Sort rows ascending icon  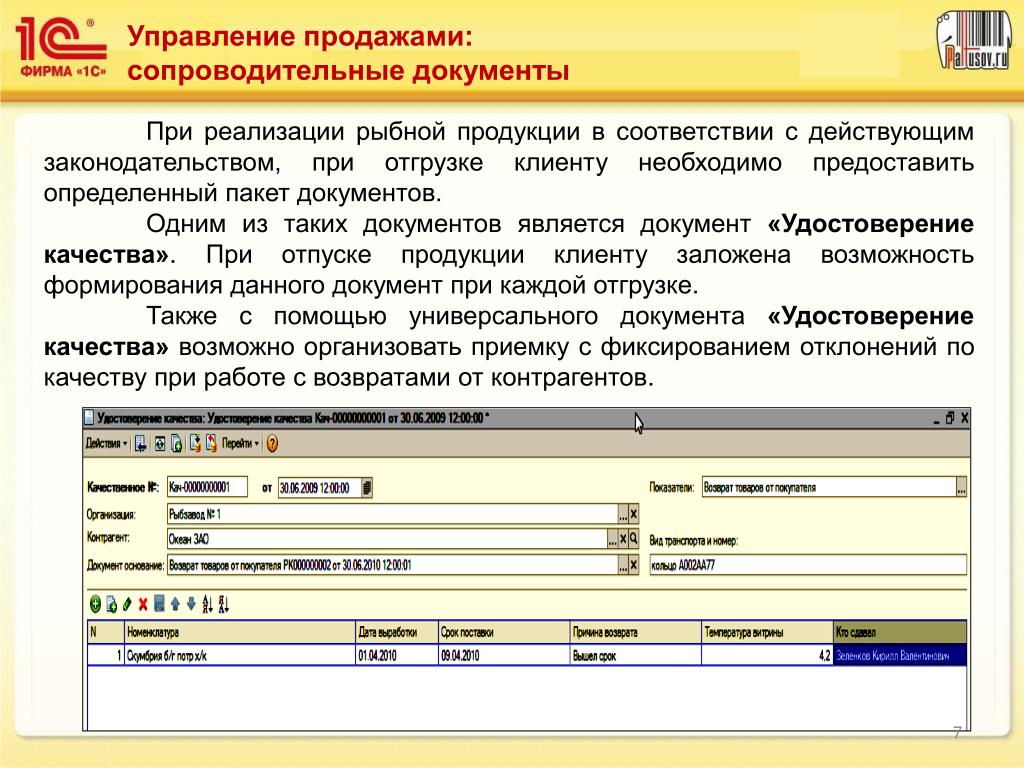coord(208,604)
